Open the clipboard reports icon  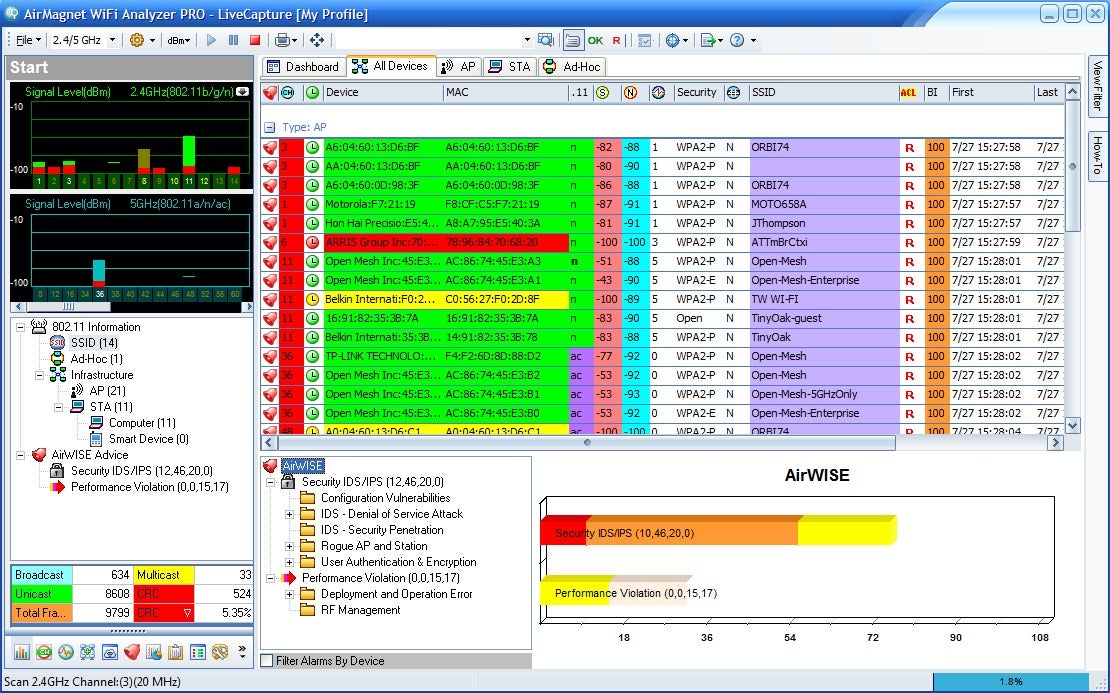coord(176,652)
